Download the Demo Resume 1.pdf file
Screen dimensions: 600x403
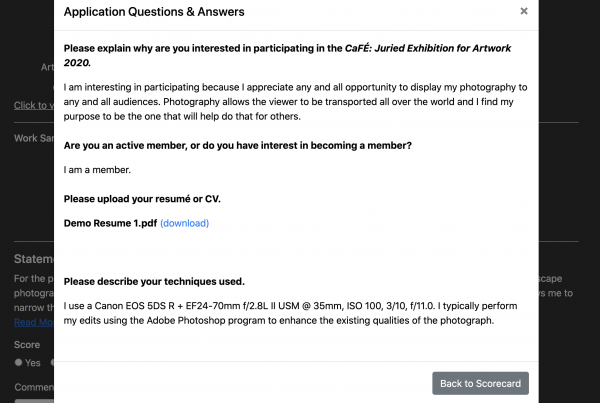pyautogui.click(x=184, y=223)
